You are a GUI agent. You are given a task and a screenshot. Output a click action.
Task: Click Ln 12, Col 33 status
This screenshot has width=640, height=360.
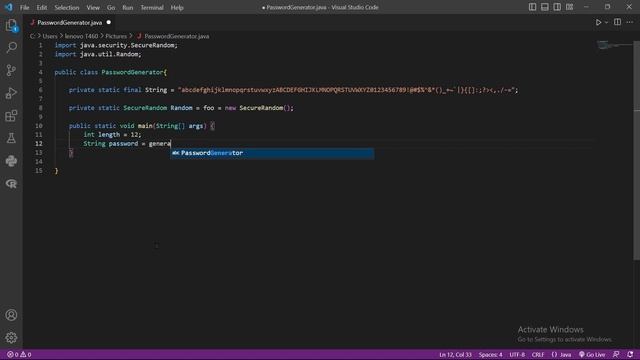[x=455, y=355]
